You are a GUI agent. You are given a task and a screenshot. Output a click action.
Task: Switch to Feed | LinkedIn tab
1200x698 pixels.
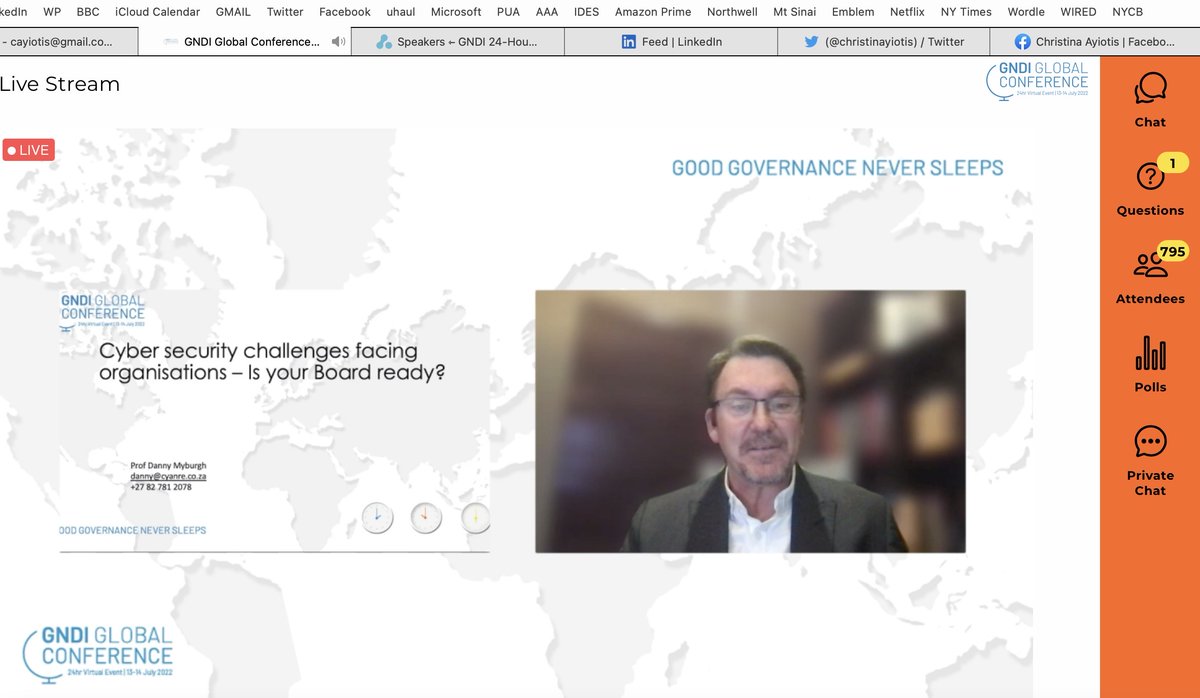tap(671, 42)
